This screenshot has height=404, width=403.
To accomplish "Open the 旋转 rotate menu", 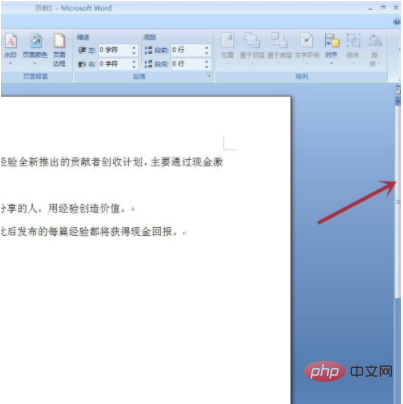I will click(375, 49).
